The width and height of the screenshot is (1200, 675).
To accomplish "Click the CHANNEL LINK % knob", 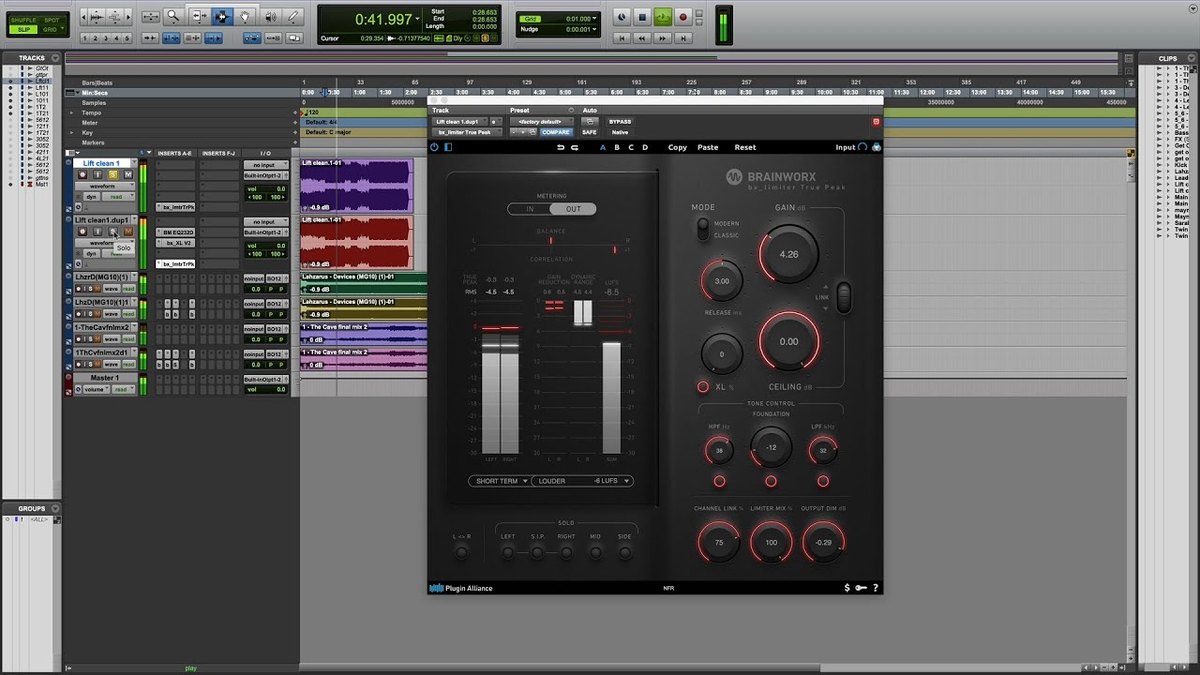I will (x=719, y=541).
